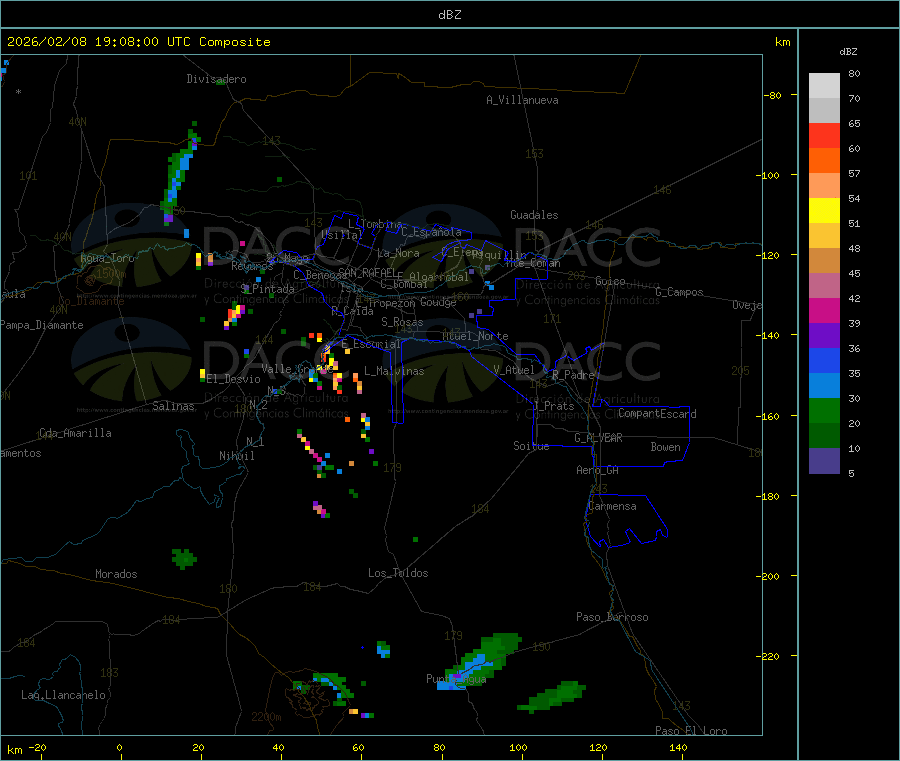This screenshot has width=900, height=761.
Task: Click the Lag.Llancanelo map label
Action: click(x=64, y=695)
